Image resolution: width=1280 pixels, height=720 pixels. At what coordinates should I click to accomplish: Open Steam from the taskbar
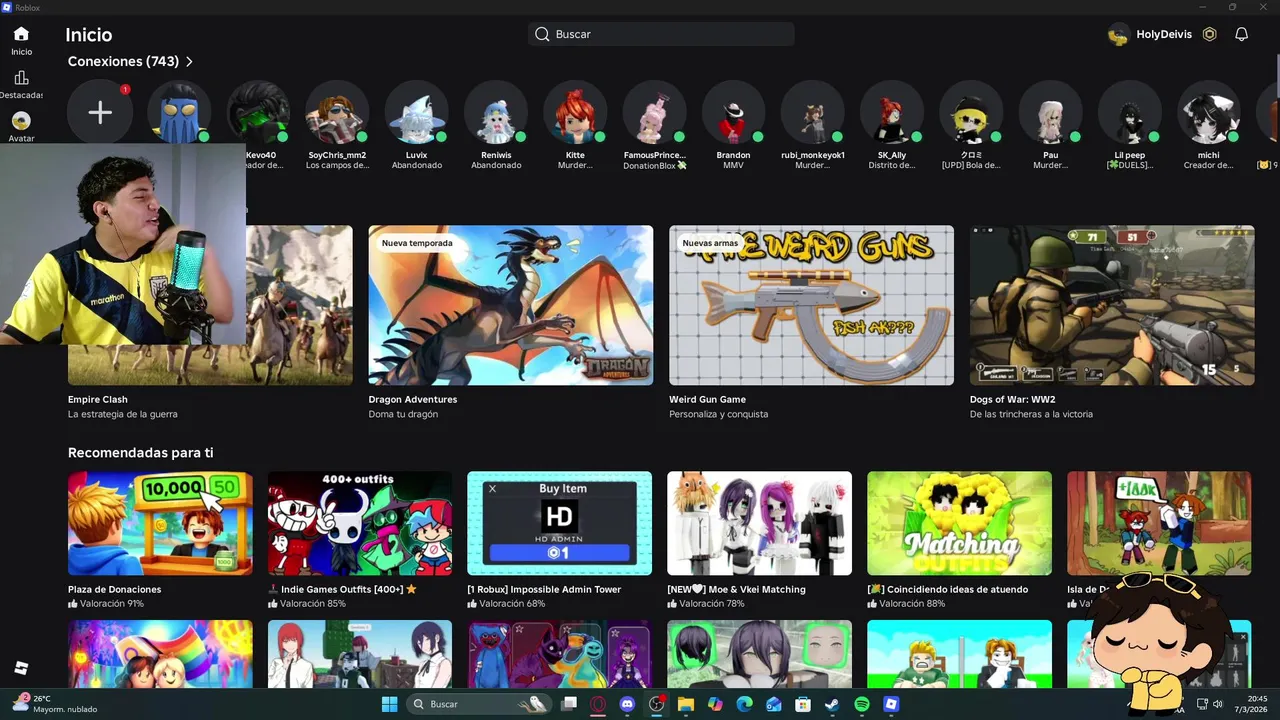click(832, 704)
